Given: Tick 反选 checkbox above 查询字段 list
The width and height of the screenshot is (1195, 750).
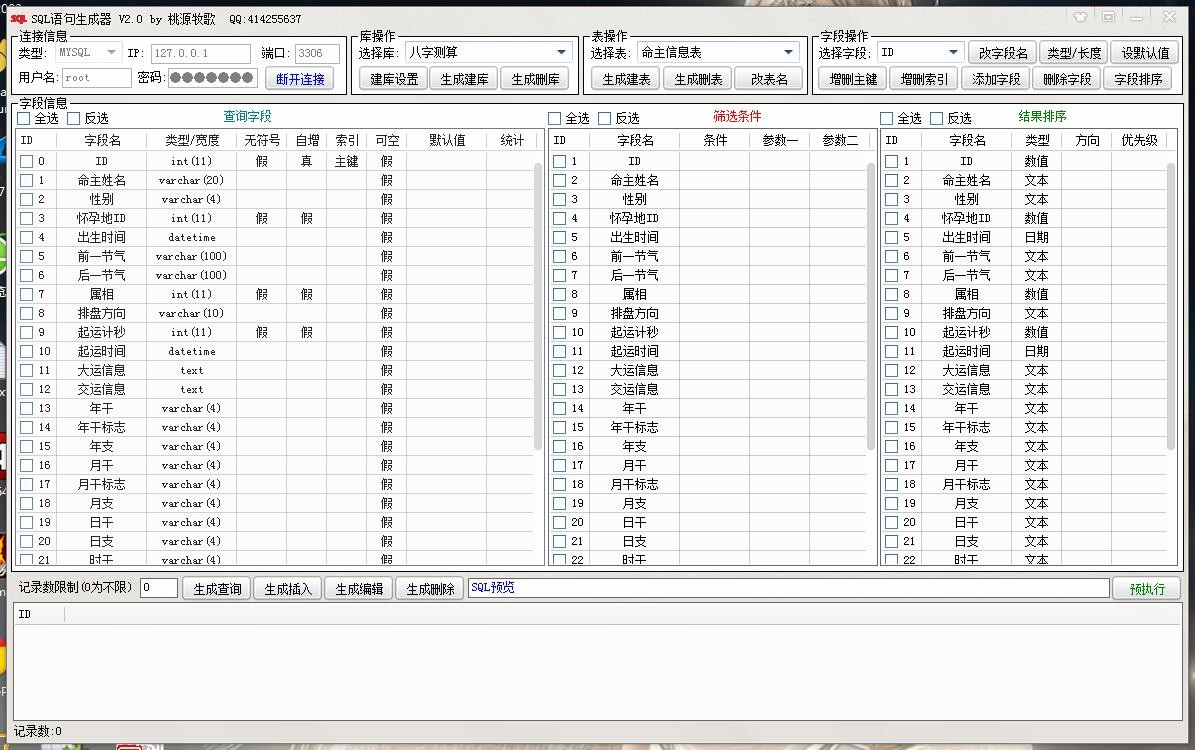Looking at the screenshot, I should click(74, 118).
